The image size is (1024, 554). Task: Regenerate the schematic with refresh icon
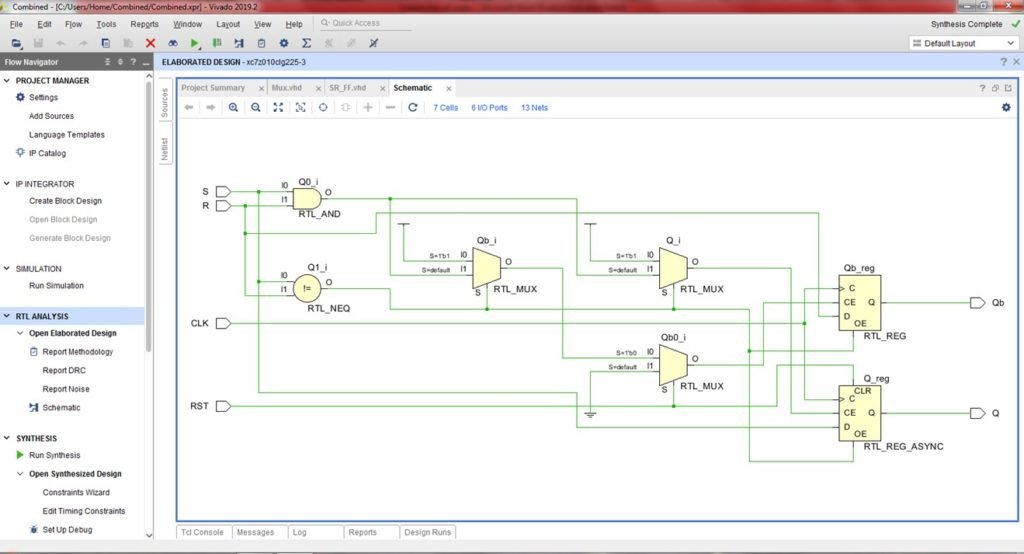(x=413, y=107)
